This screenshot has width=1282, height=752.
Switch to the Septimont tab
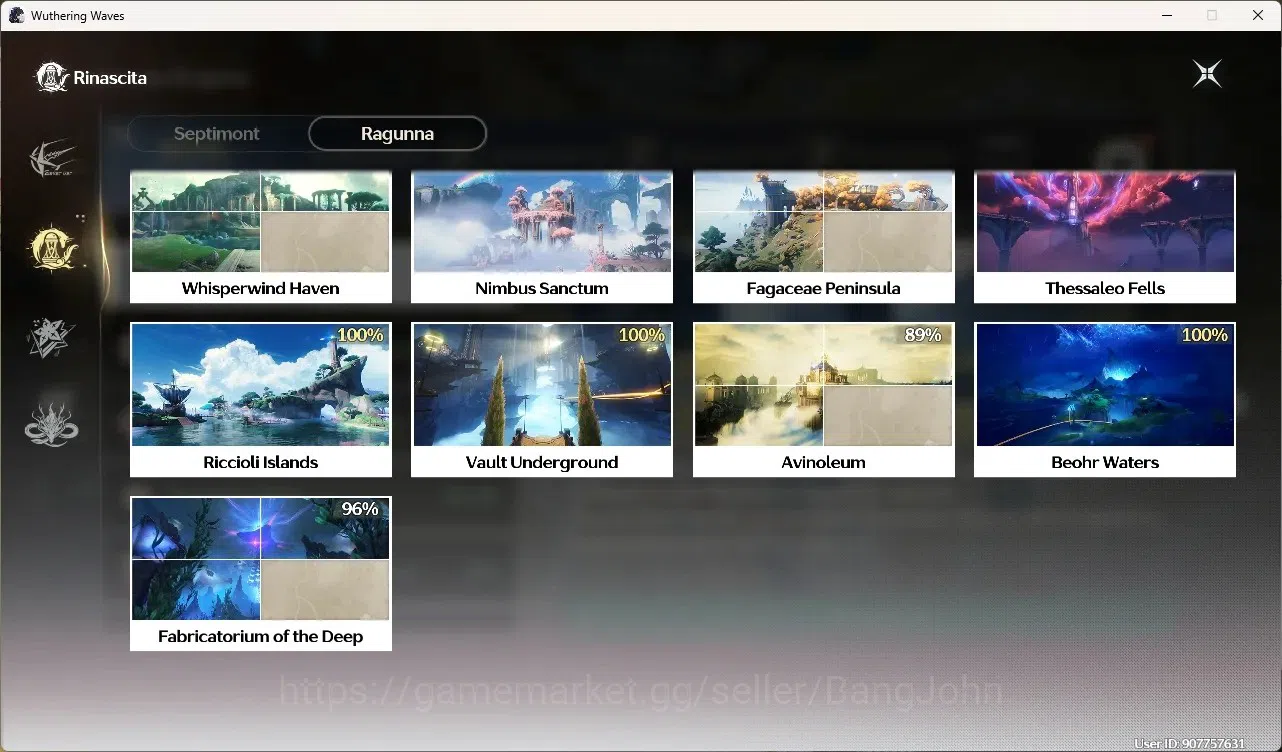coord(217,134)
